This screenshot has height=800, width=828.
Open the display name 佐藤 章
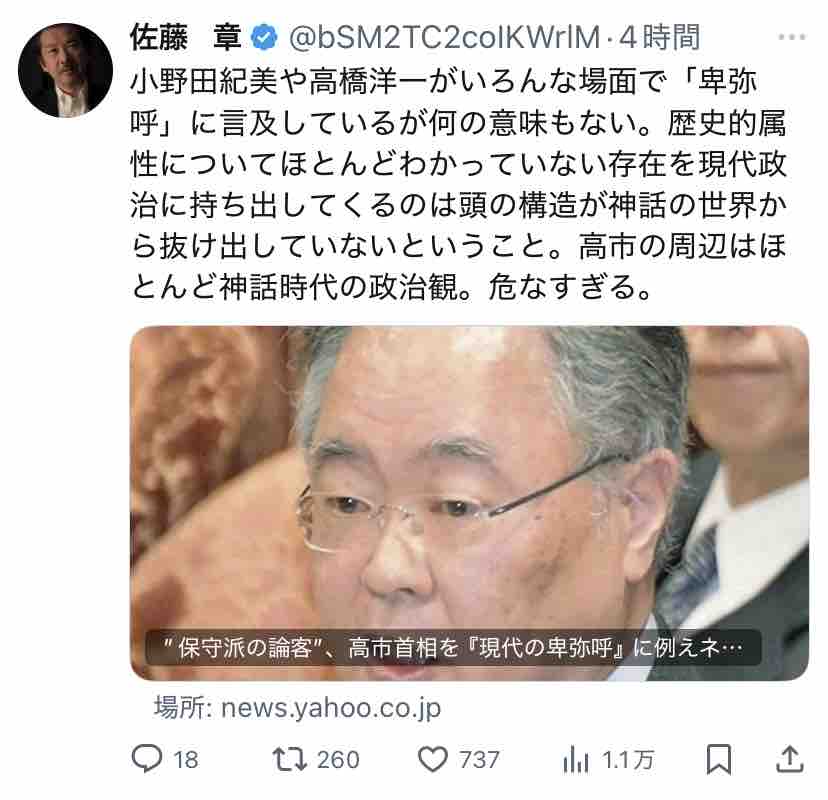186,38
